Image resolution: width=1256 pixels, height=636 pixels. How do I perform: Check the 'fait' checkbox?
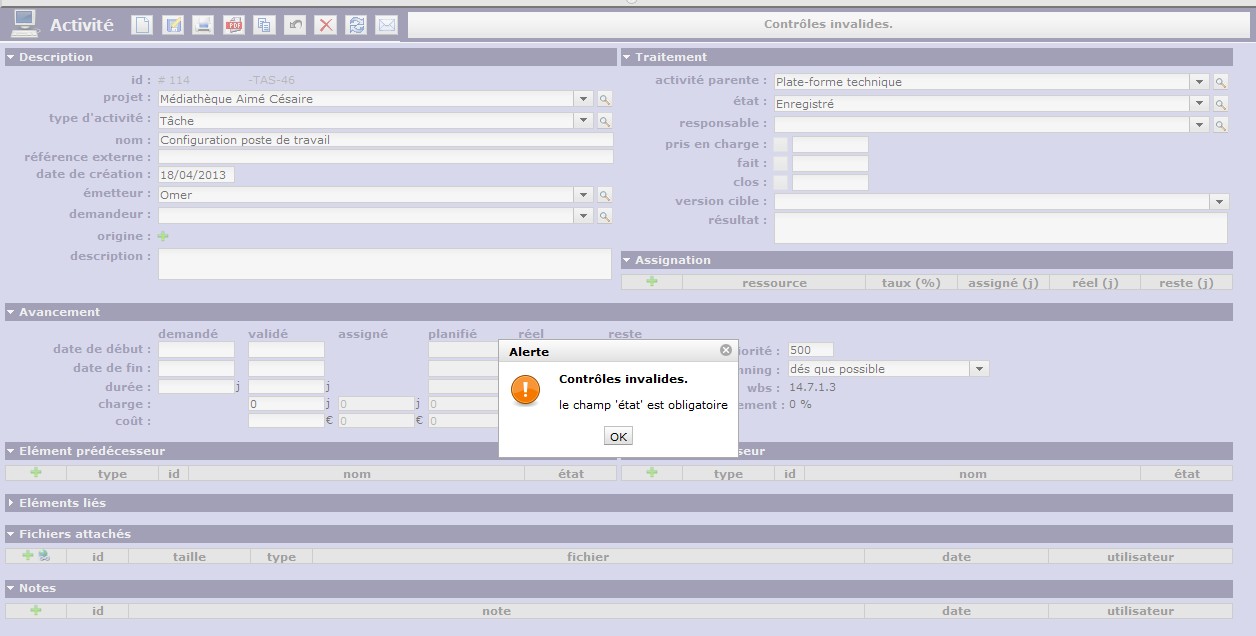781,164
